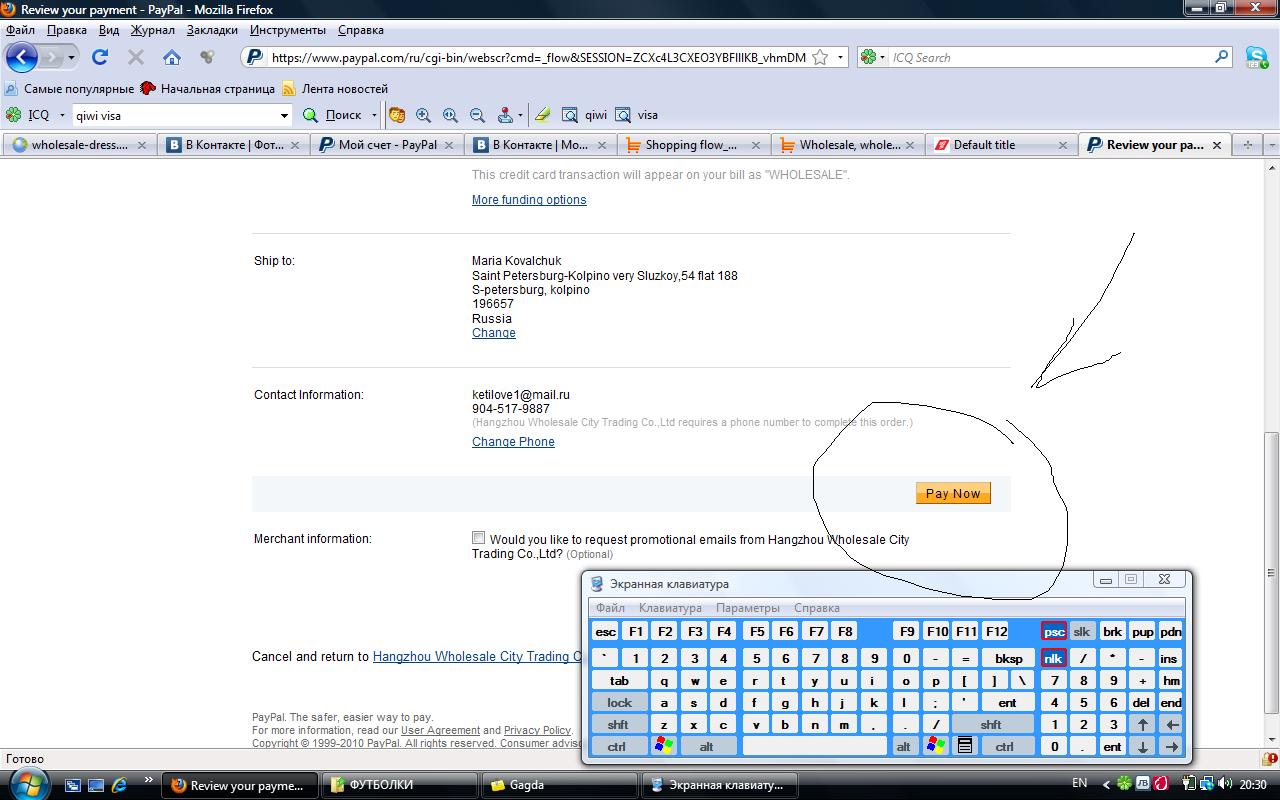This screenshot has width=1280, height=800.
Task: Toggle the lock key on the on-screen keyboard
Action: 619,702
